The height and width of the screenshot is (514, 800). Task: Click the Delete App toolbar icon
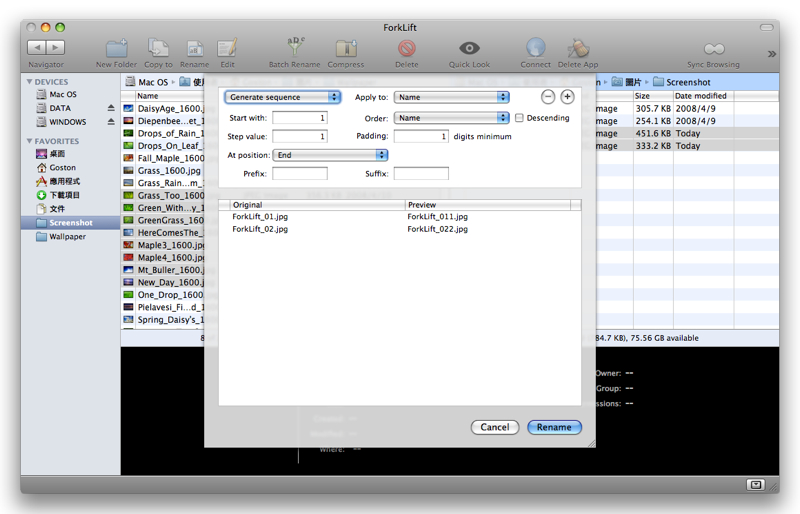(x=578, y=48)
